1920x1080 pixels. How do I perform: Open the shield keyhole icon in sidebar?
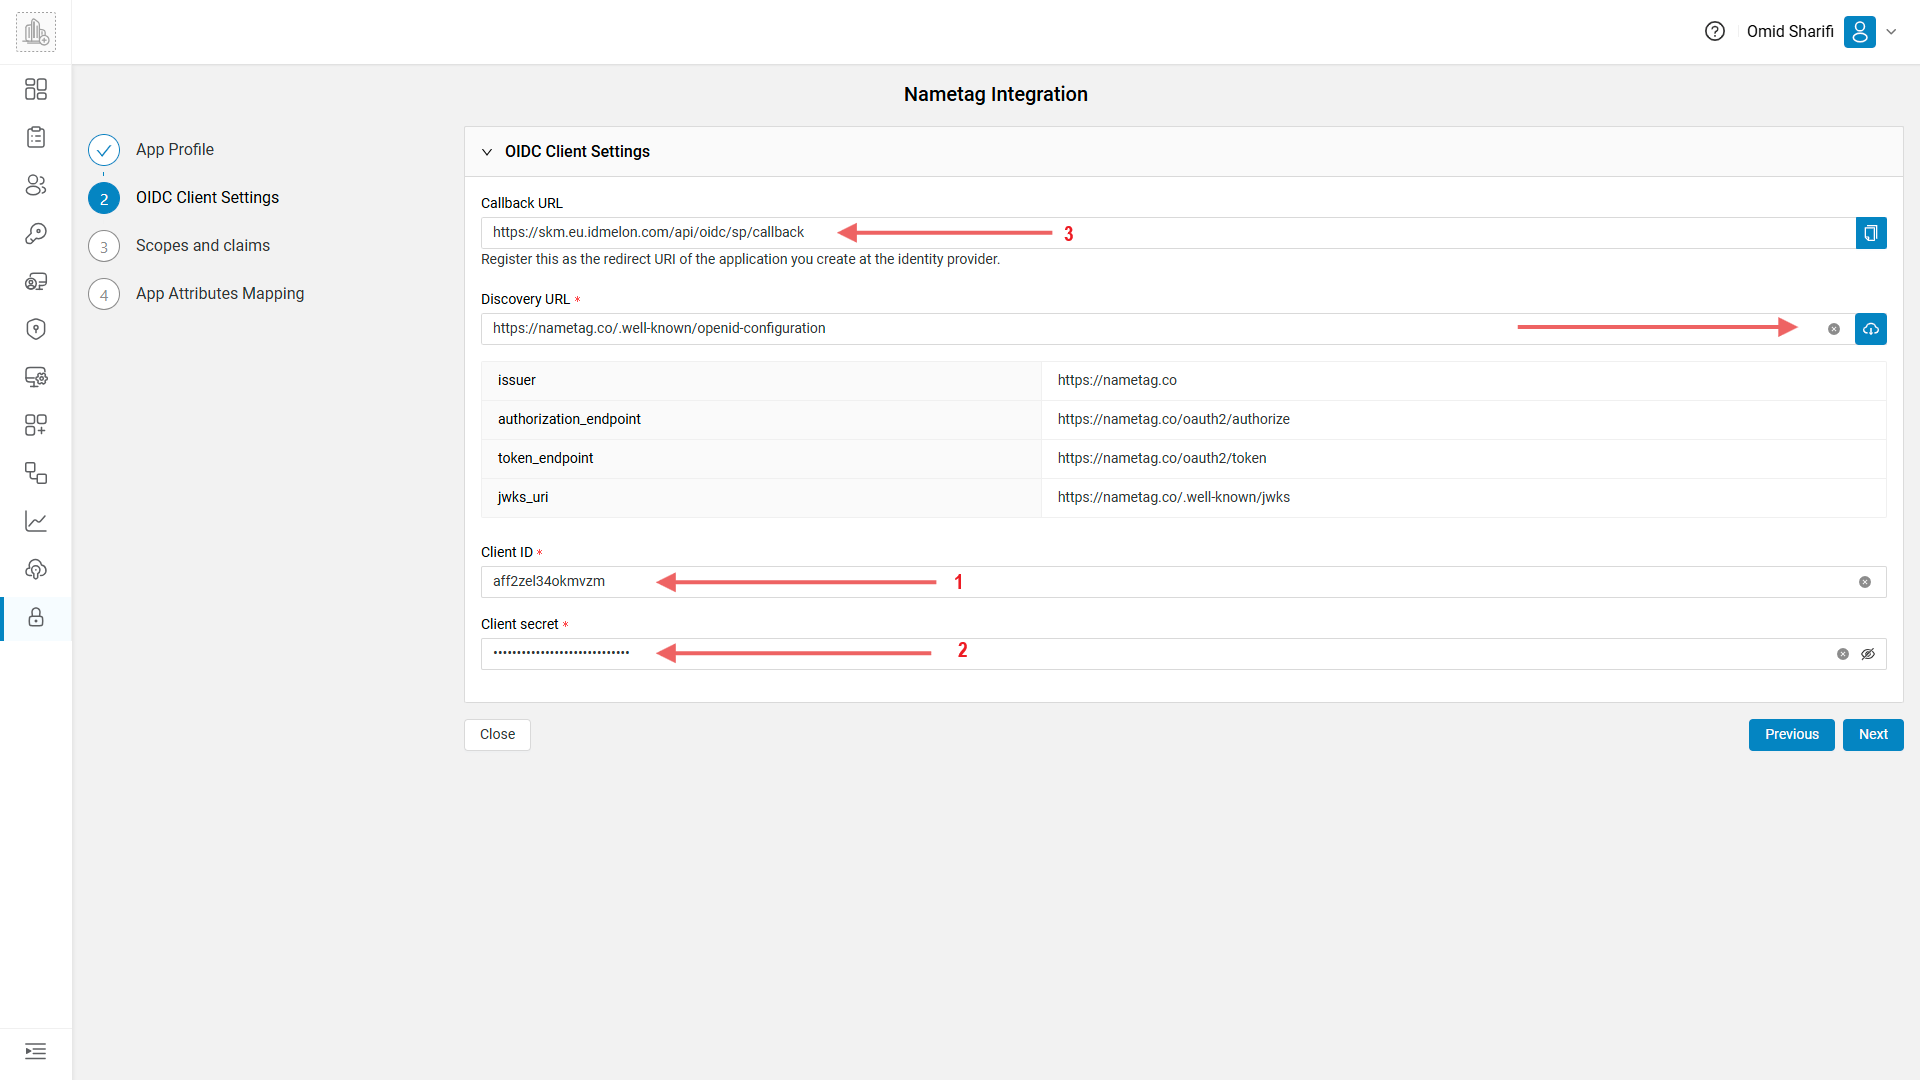(x=36, y=330)
